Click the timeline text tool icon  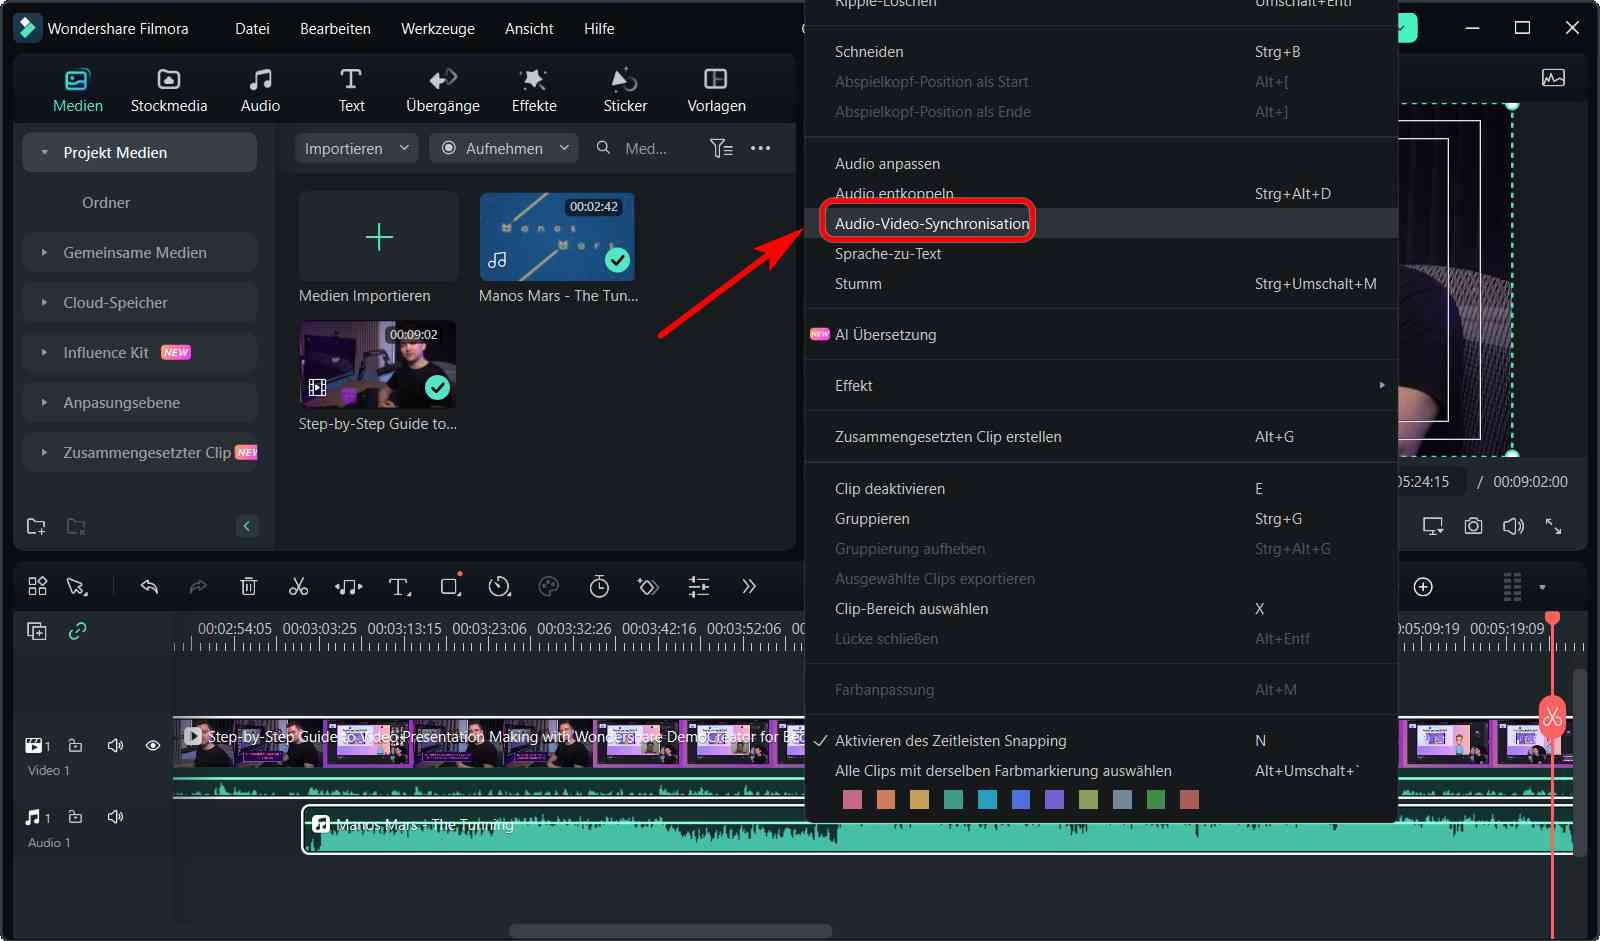pos(399,587)
